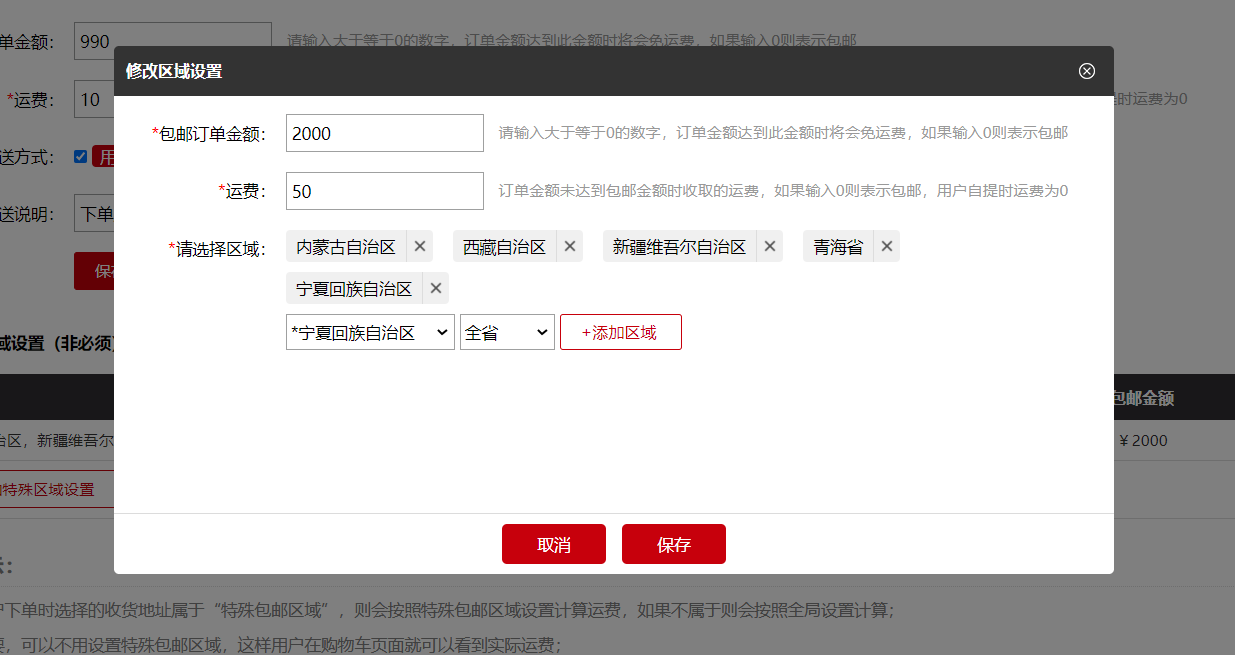Remove 青海省 from the selected regions
This screenshot has width=1235, height=655.
click(x=886, y=245)
